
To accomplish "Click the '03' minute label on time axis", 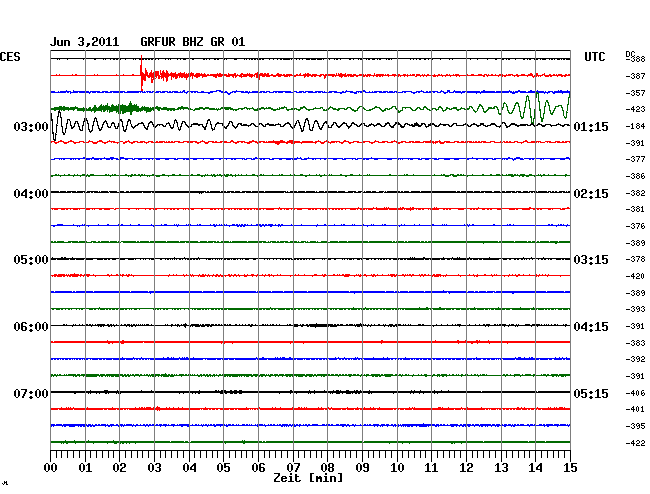I will click(x=154, y=468).
